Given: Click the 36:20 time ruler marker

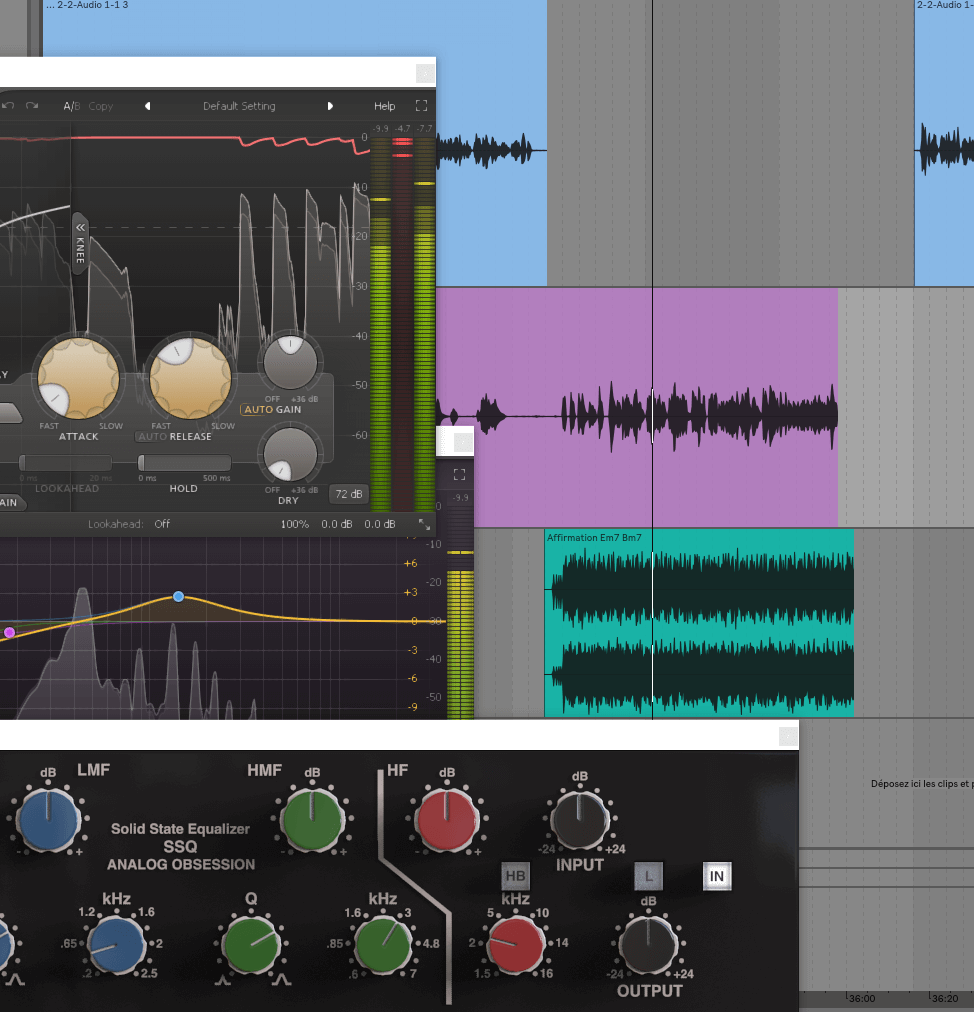Looking at the screenshot, I should [944, 998].
